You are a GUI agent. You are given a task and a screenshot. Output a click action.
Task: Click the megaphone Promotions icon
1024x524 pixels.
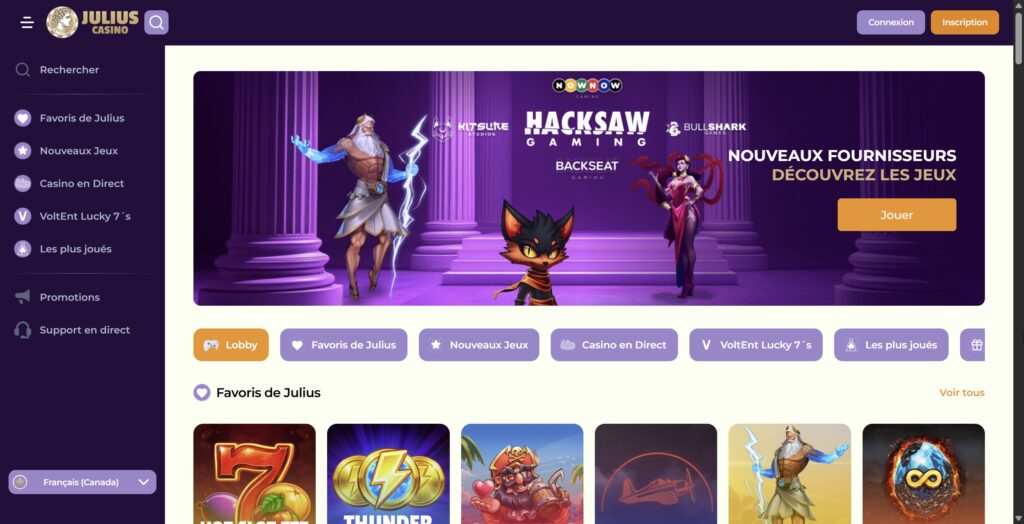coord(23,297)
